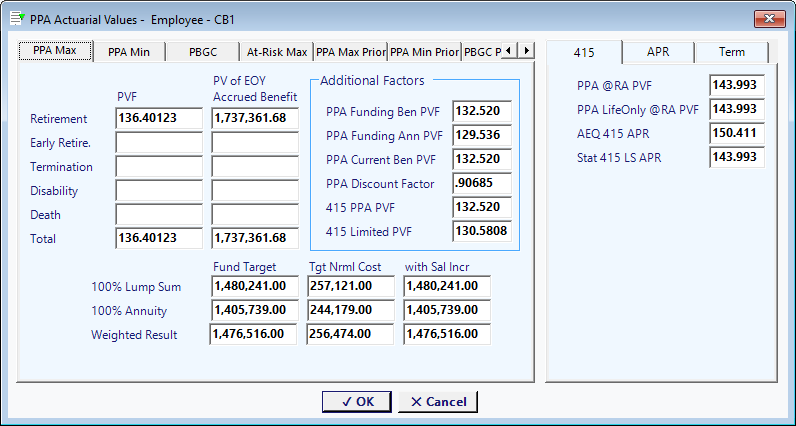
Task: Click the tab strip left scroll arrow
Action: click(509, 50)
